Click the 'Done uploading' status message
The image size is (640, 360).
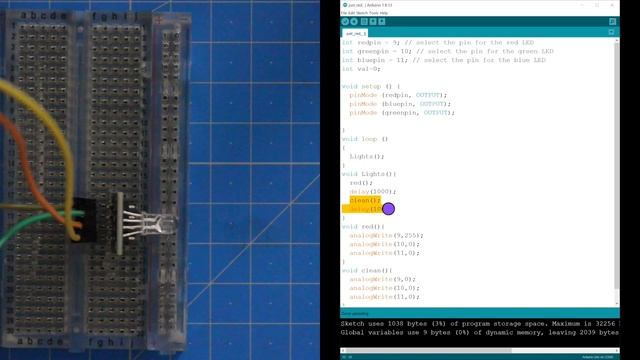(x=354, y=313)
